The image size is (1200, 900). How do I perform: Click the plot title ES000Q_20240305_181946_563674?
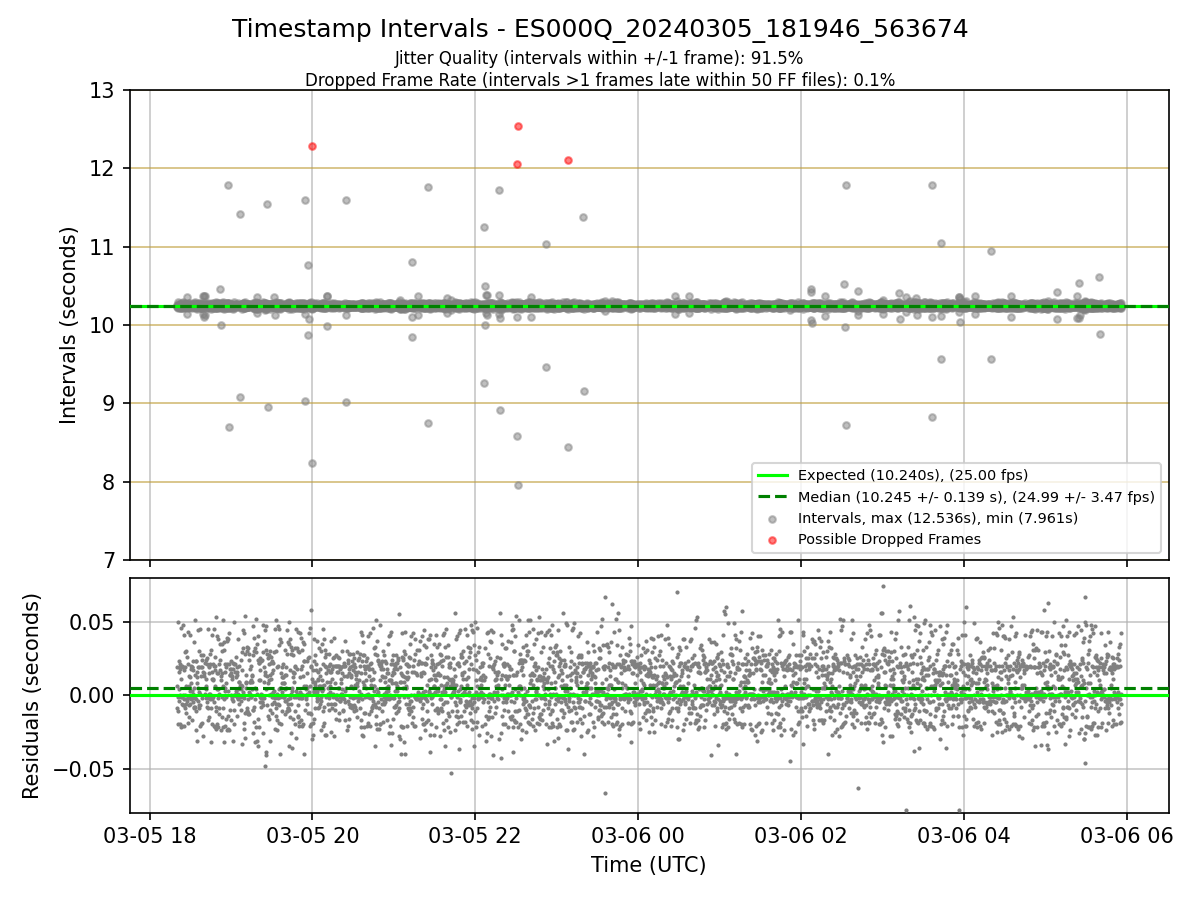(600, 29)
